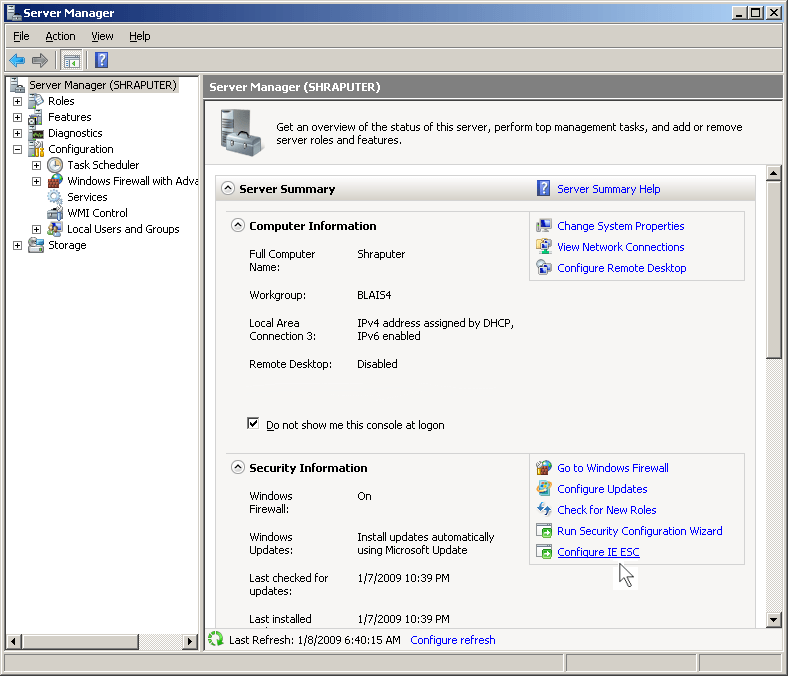The height and width of the screenshot is (676, 800).
Task: Click the Features node icon in tree
Action: pos(36,117)
